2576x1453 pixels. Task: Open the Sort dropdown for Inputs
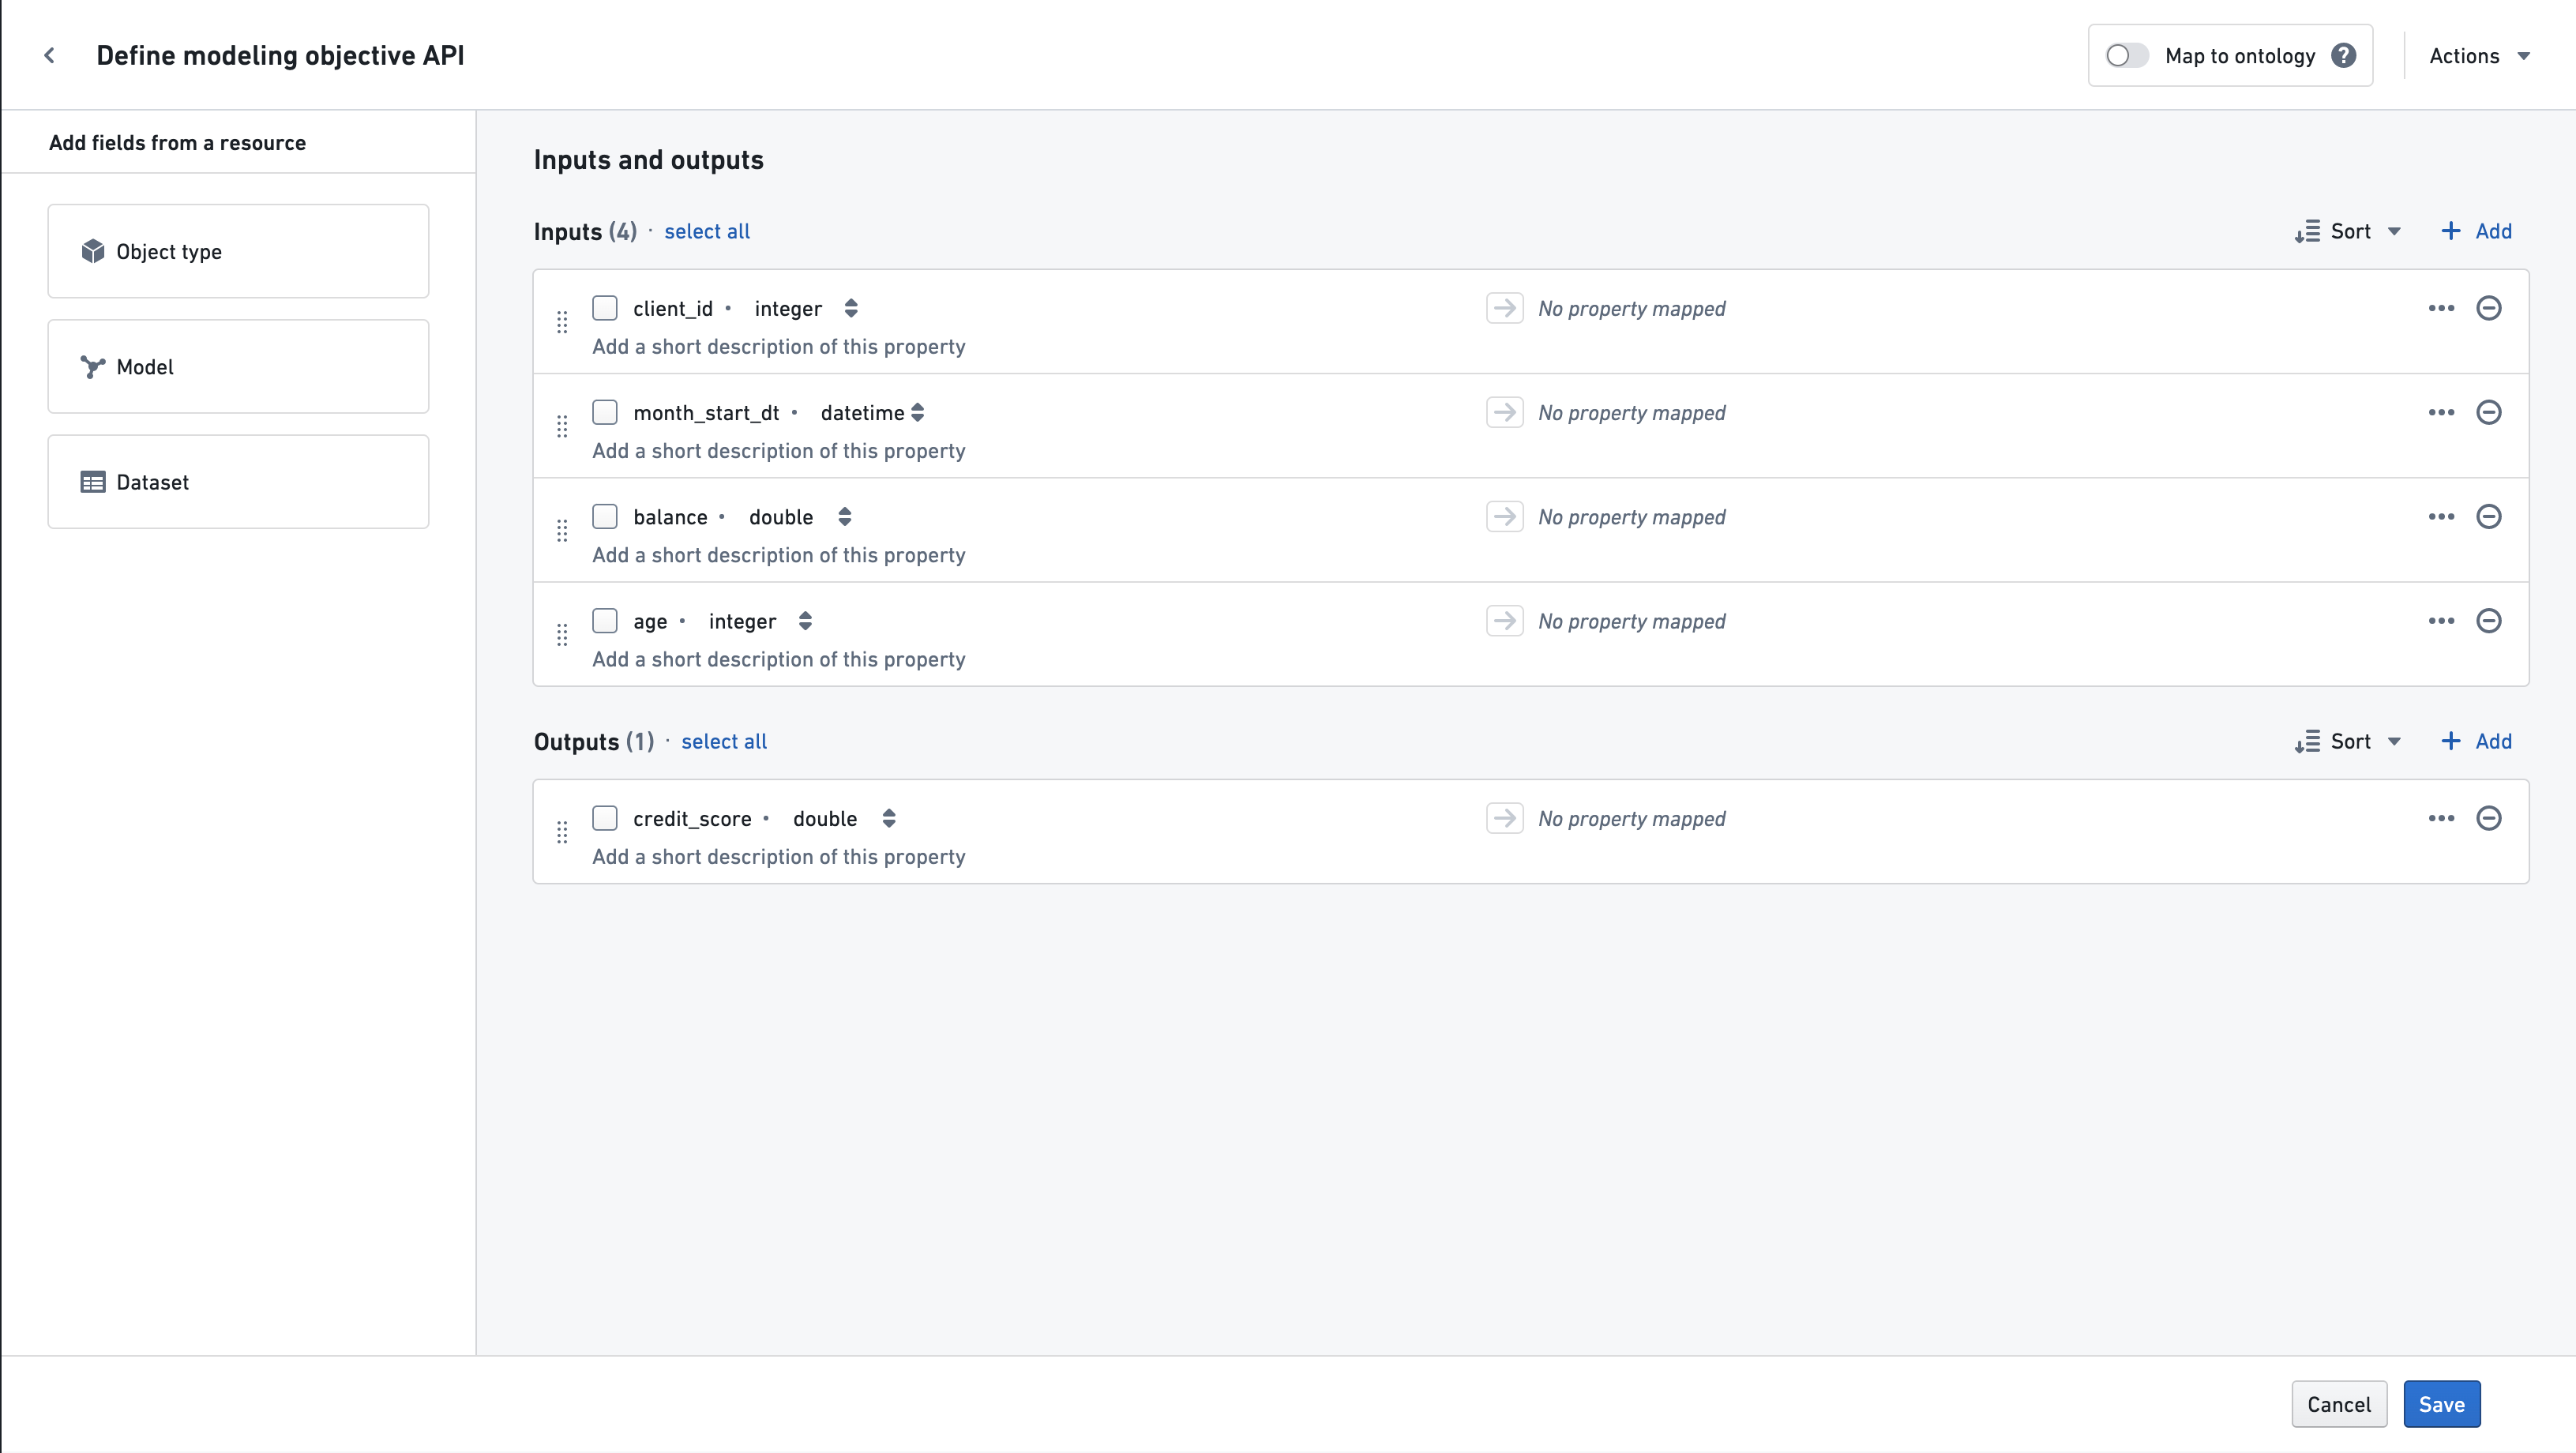pos(2349,230)
